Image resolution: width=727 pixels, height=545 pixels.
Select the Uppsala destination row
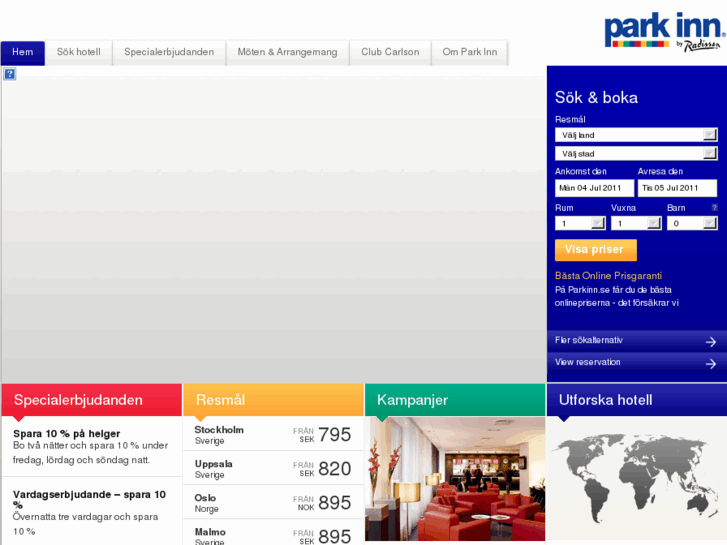click(x=274, y=468)
